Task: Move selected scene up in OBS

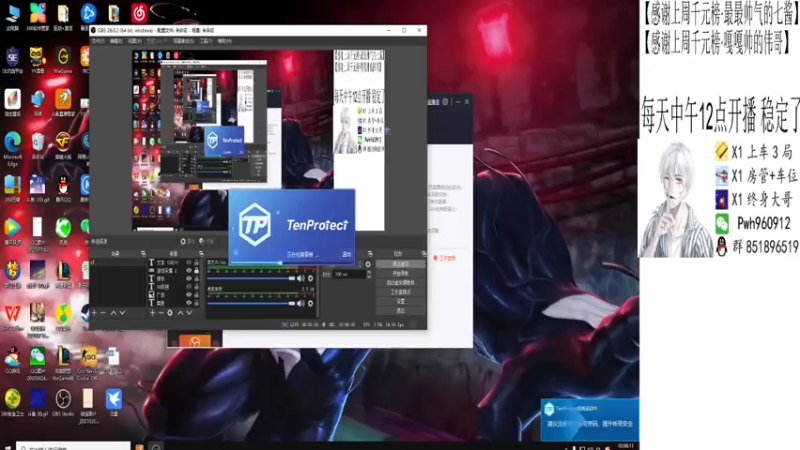Action: [113, 313]
